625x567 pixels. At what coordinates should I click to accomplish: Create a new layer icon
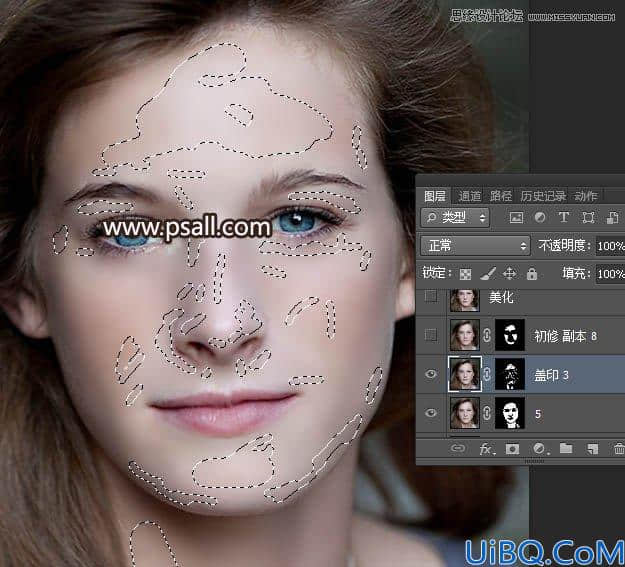[593, 449]
